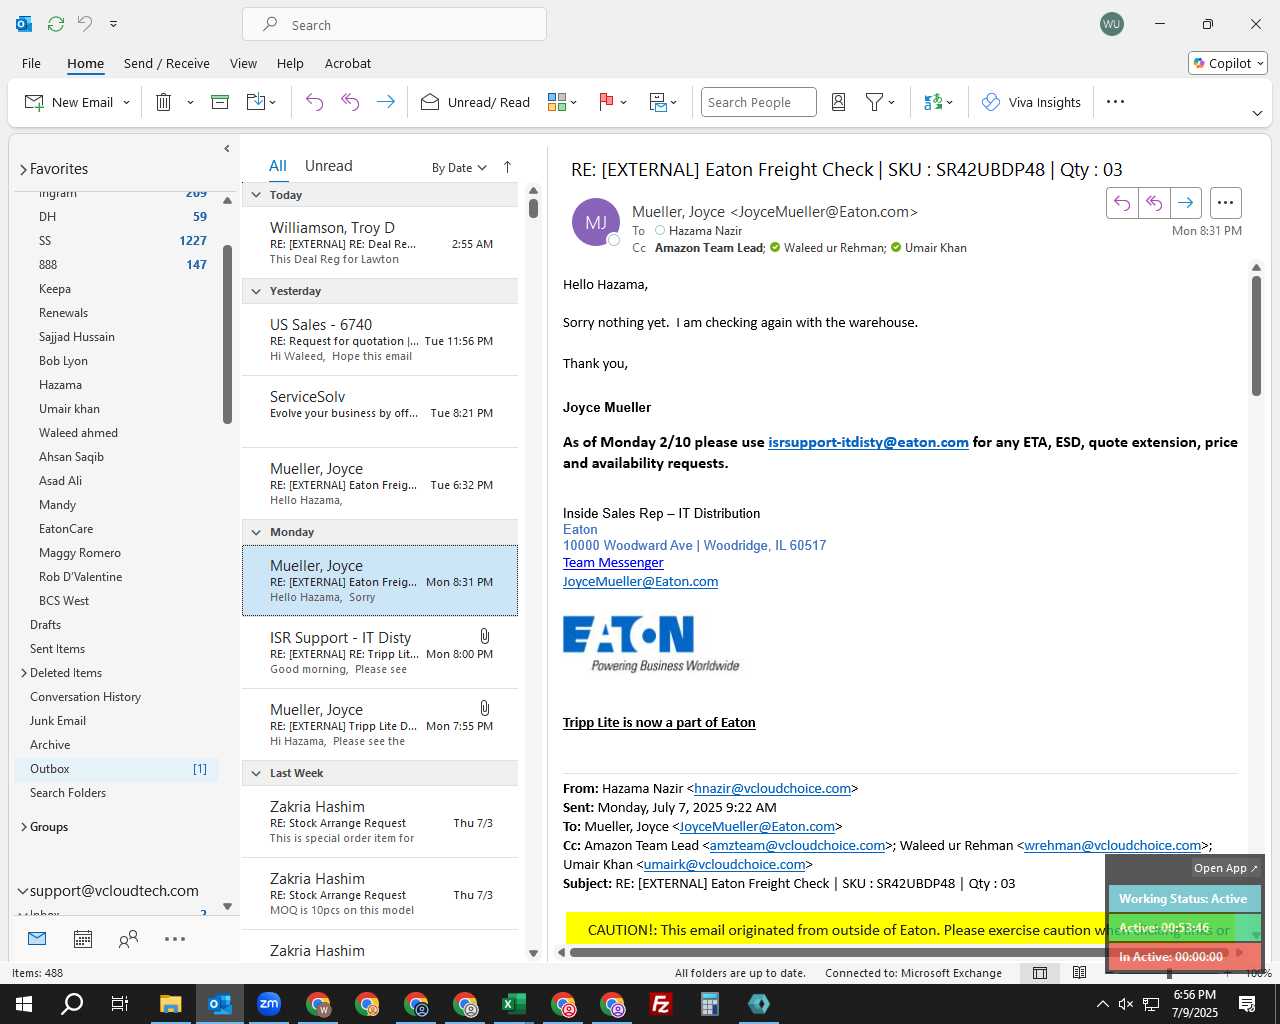
Task: Open Windows Start menu
Action: click(x=24, y=1003)
